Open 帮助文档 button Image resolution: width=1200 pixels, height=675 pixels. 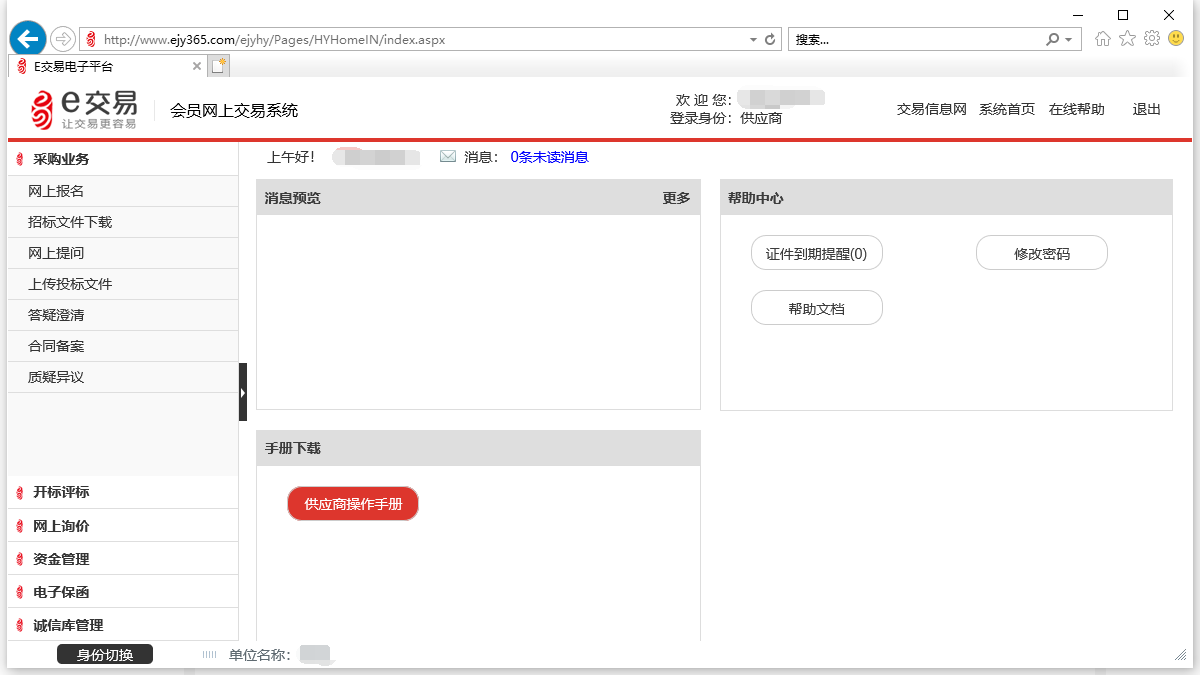pyautogui.click(x=817, y=308)
